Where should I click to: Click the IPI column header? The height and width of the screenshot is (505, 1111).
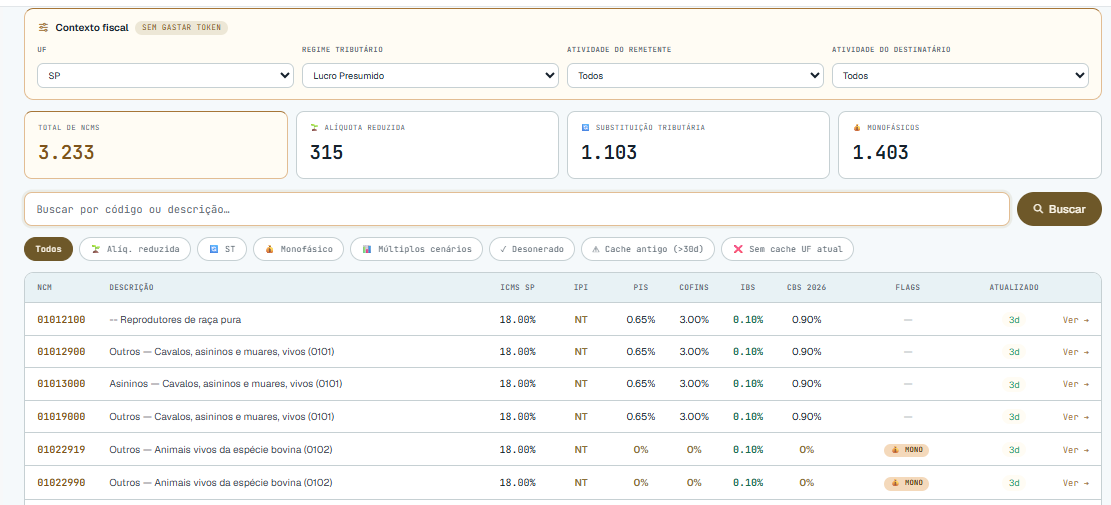pos(581,288)
